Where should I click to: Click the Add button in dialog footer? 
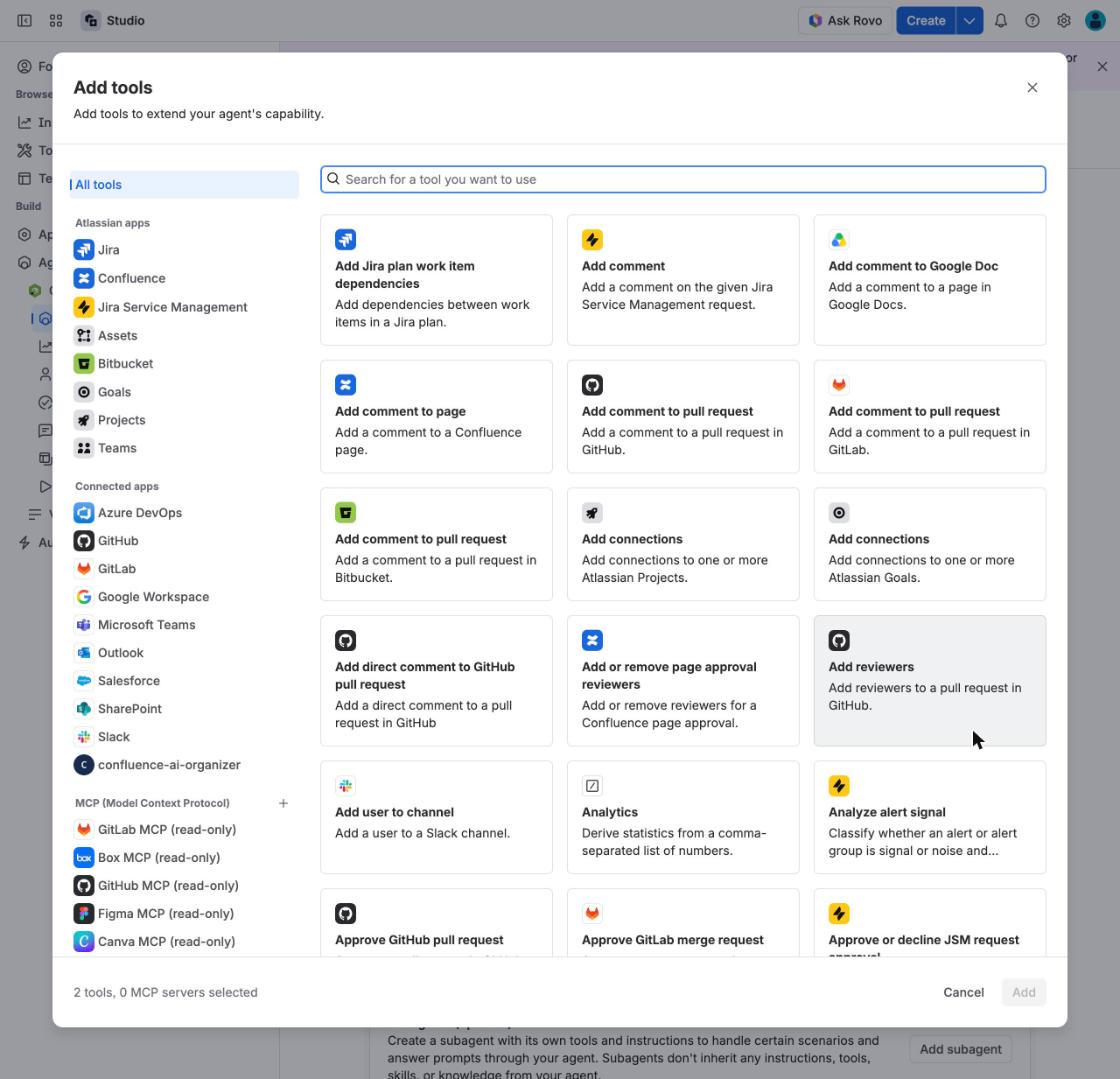[1024, 992]
